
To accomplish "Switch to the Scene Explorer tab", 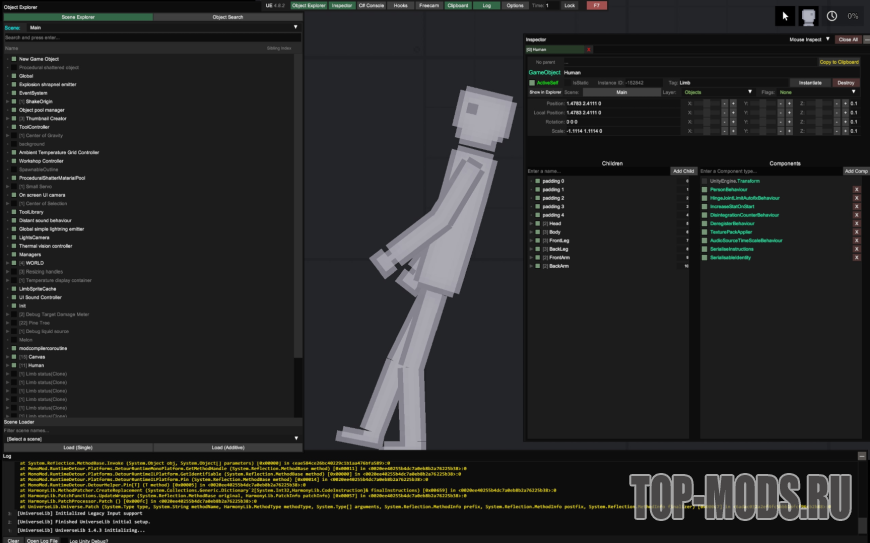I will (x=78, y=17).
